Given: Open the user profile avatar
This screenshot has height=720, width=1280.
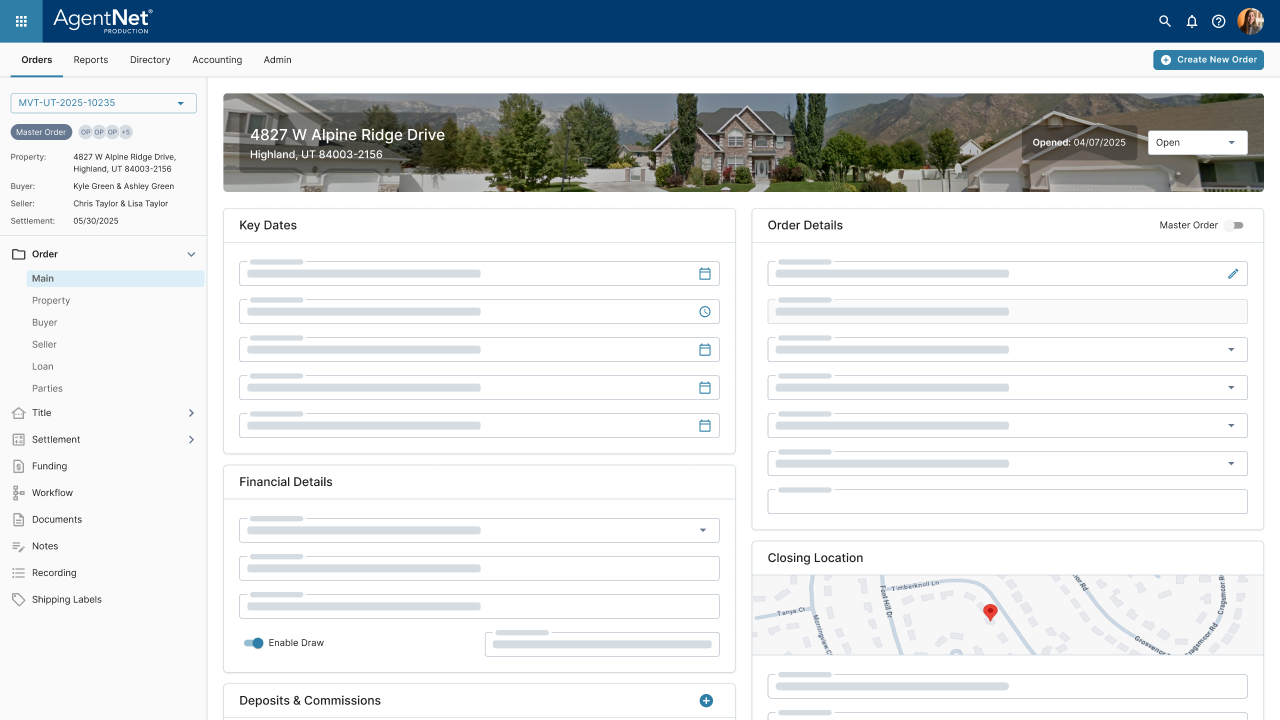Looking at the screenshot, I should (1251, 21).
